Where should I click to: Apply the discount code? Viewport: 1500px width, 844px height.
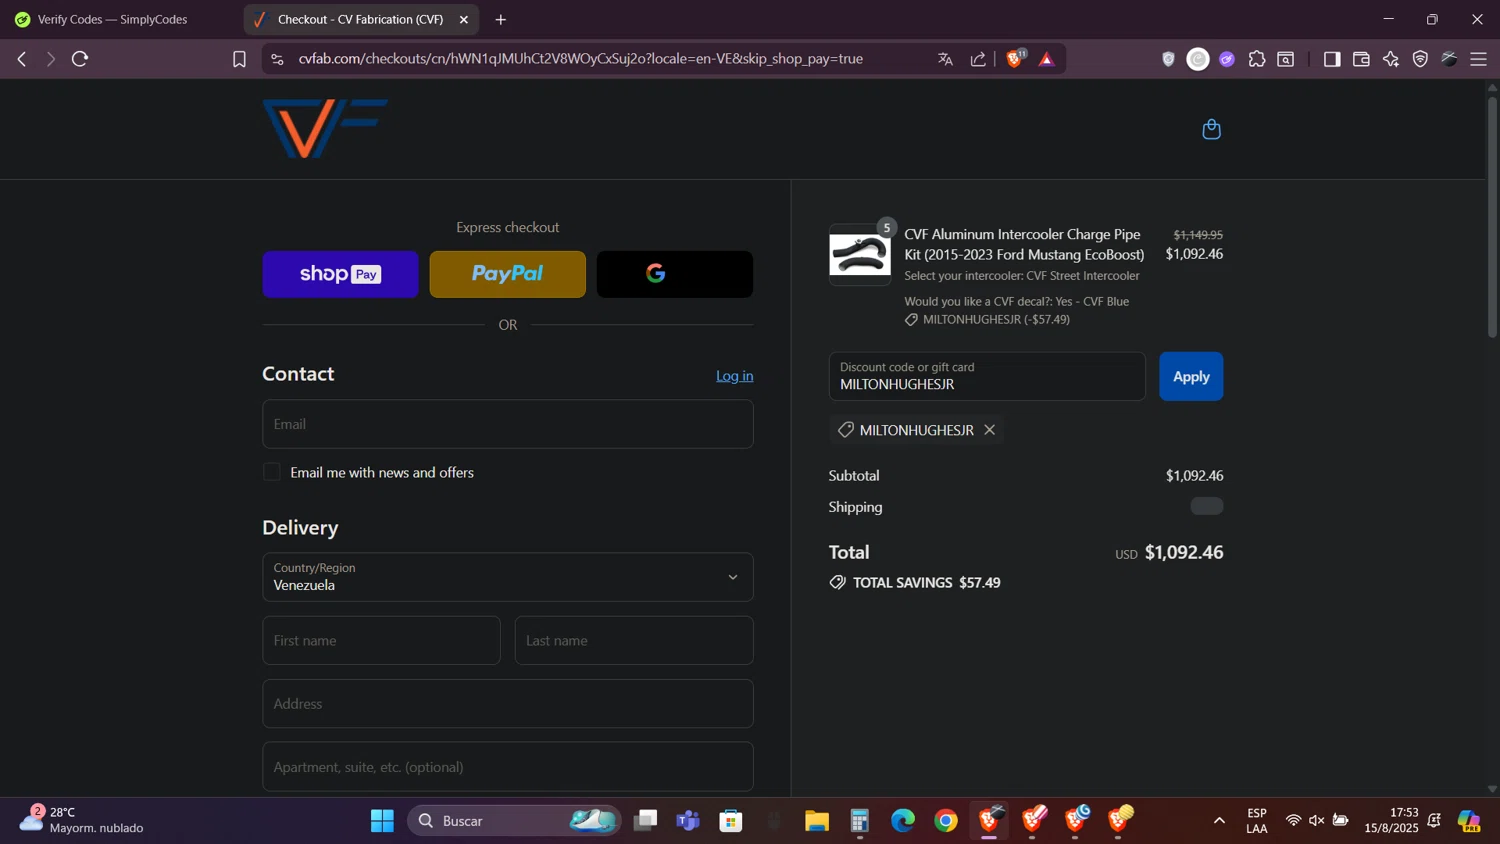[x=1191, y=376]
